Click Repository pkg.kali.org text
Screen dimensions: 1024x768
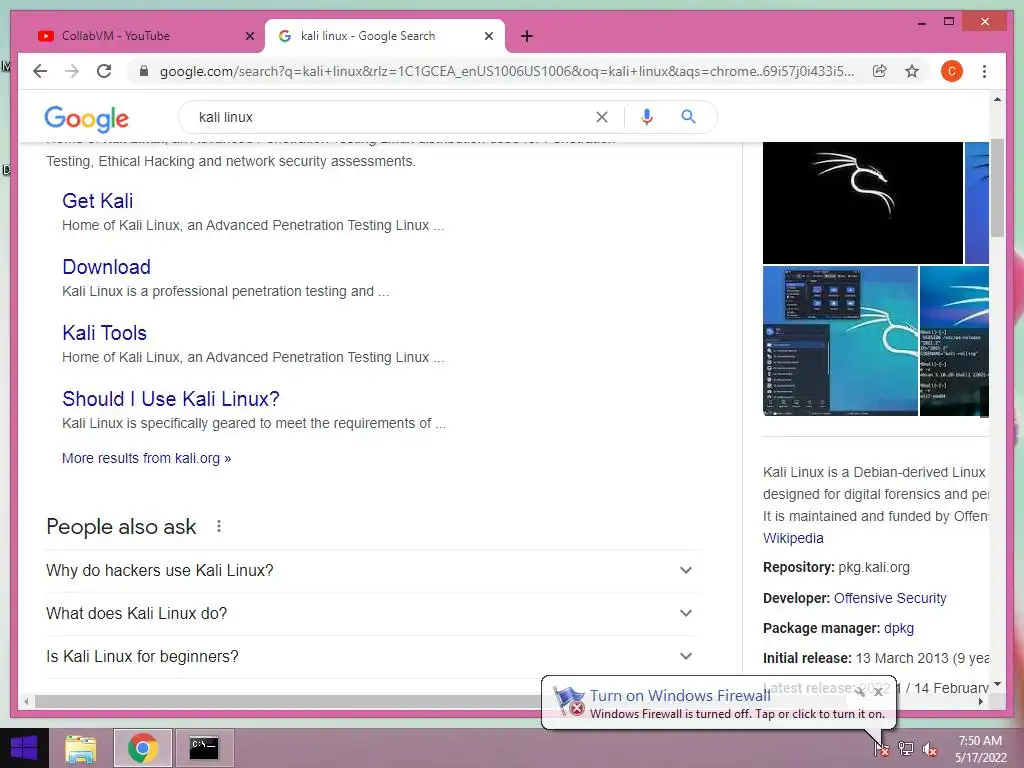tap(836, 568)
